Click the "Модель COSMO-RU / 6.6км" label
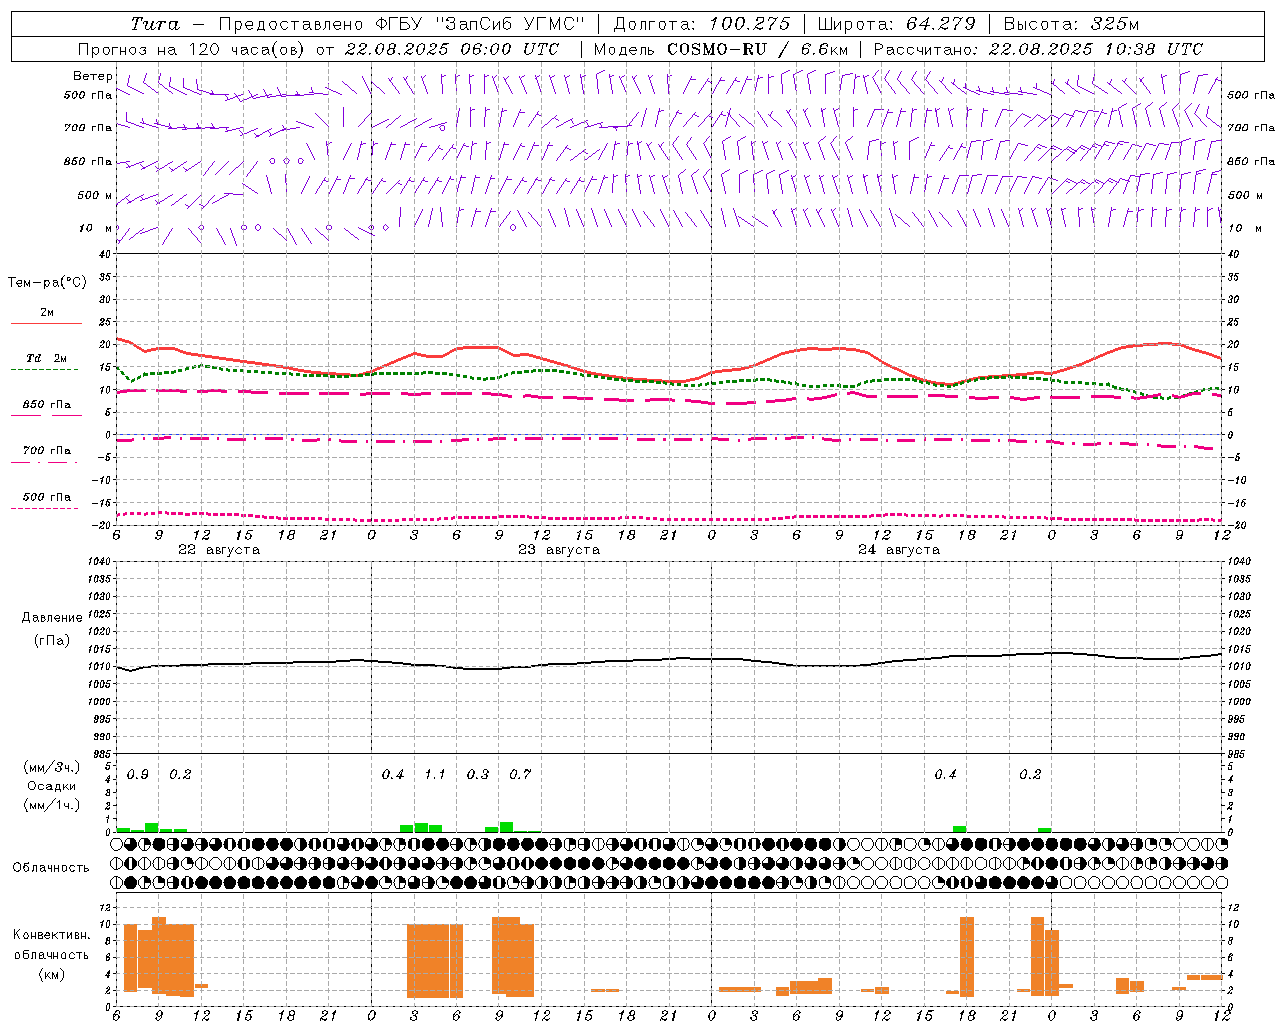Image resolution: width=1280 pixels, height=1024 pixels. (720, 49)
